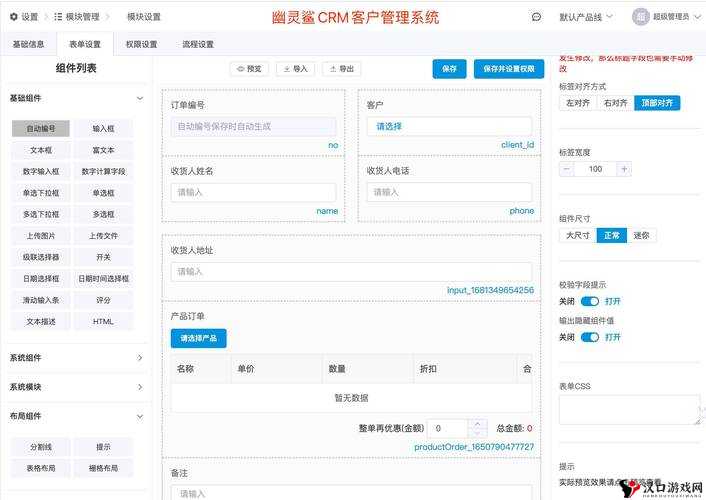Switch to 基础信息 tab
This screenshot has width=706, height=500.
click(x=28, y=44)
